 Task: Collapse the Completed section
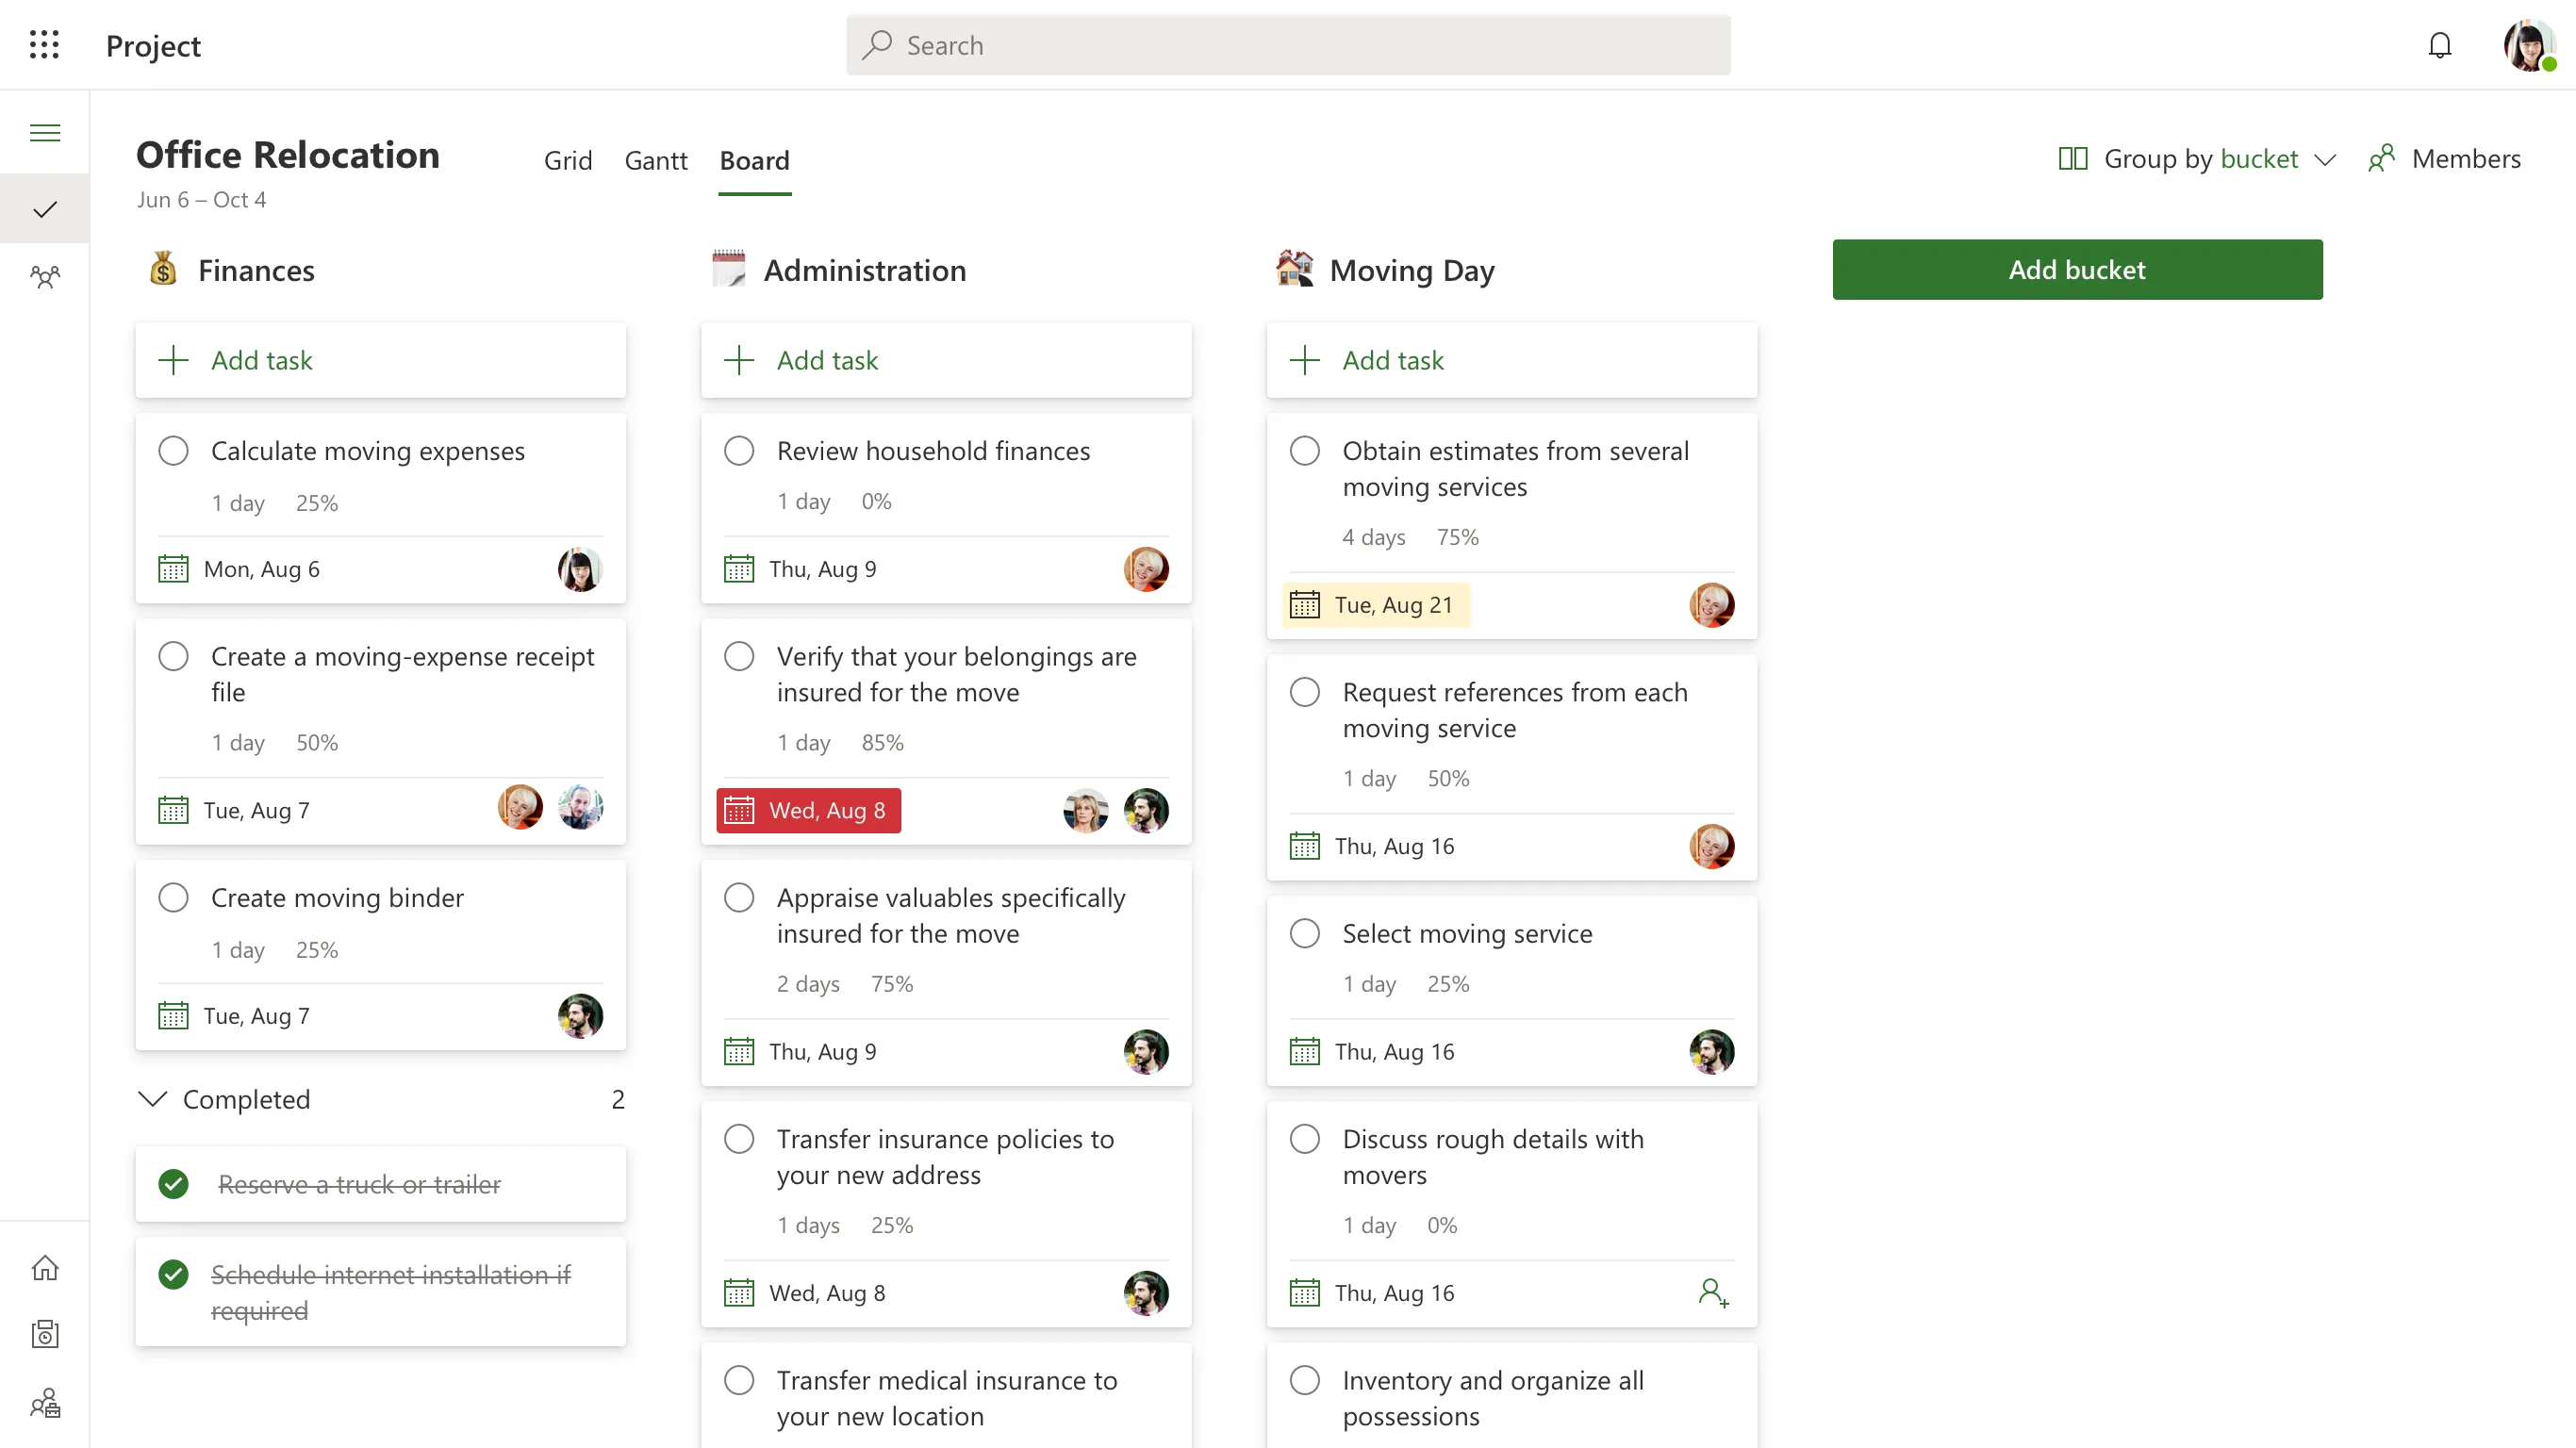(x=152, y=1099)
